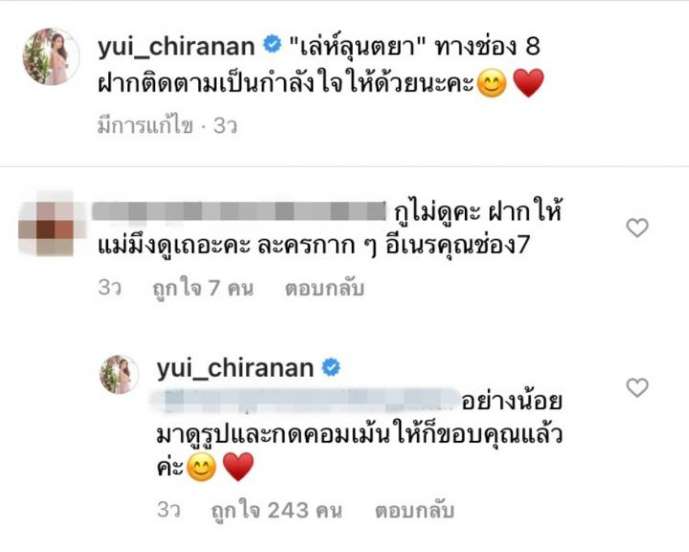
Task: Click the blurred username of the first commenter
Action: (x=239, y=211)
